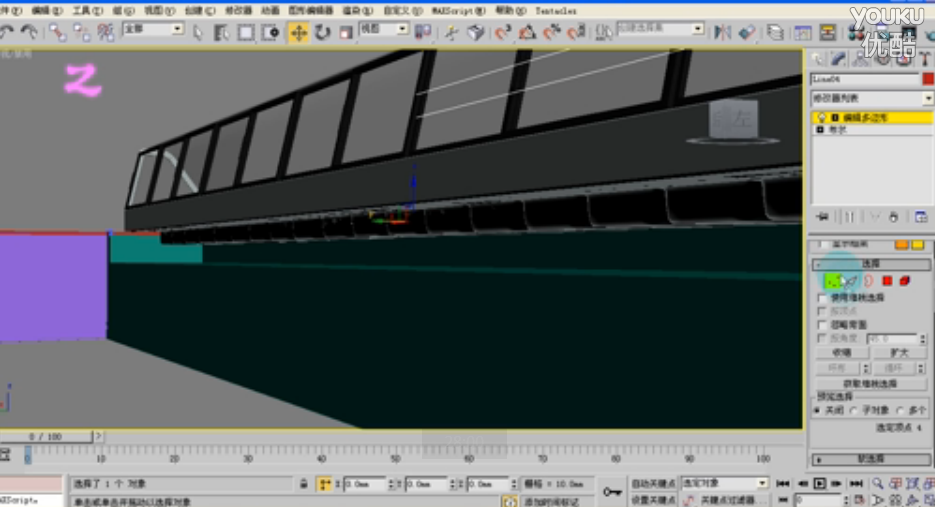935x507 pixels.
Task: Select the Off preview selection radio
Action: click(818, 410)
